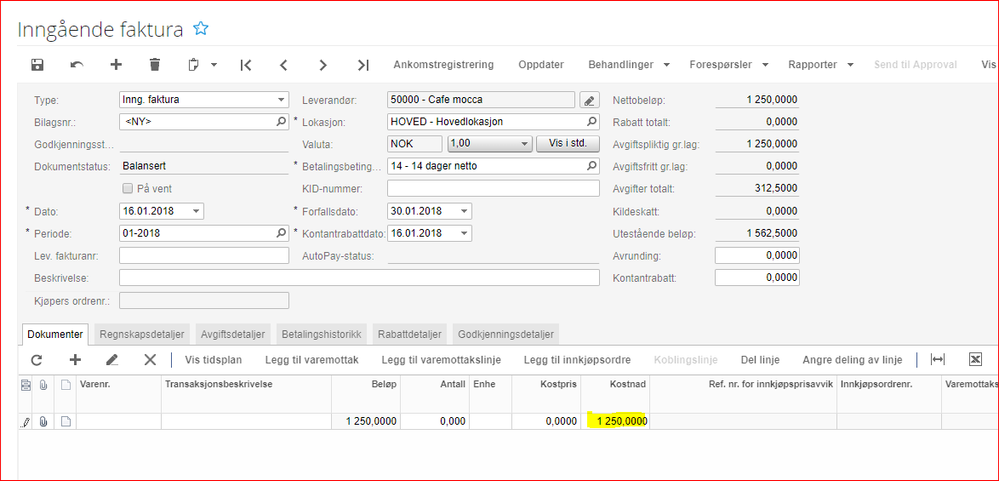Click the clipboard copy-paste icon
This screenshot has width=999, height=481.
[x=194, y=64]
